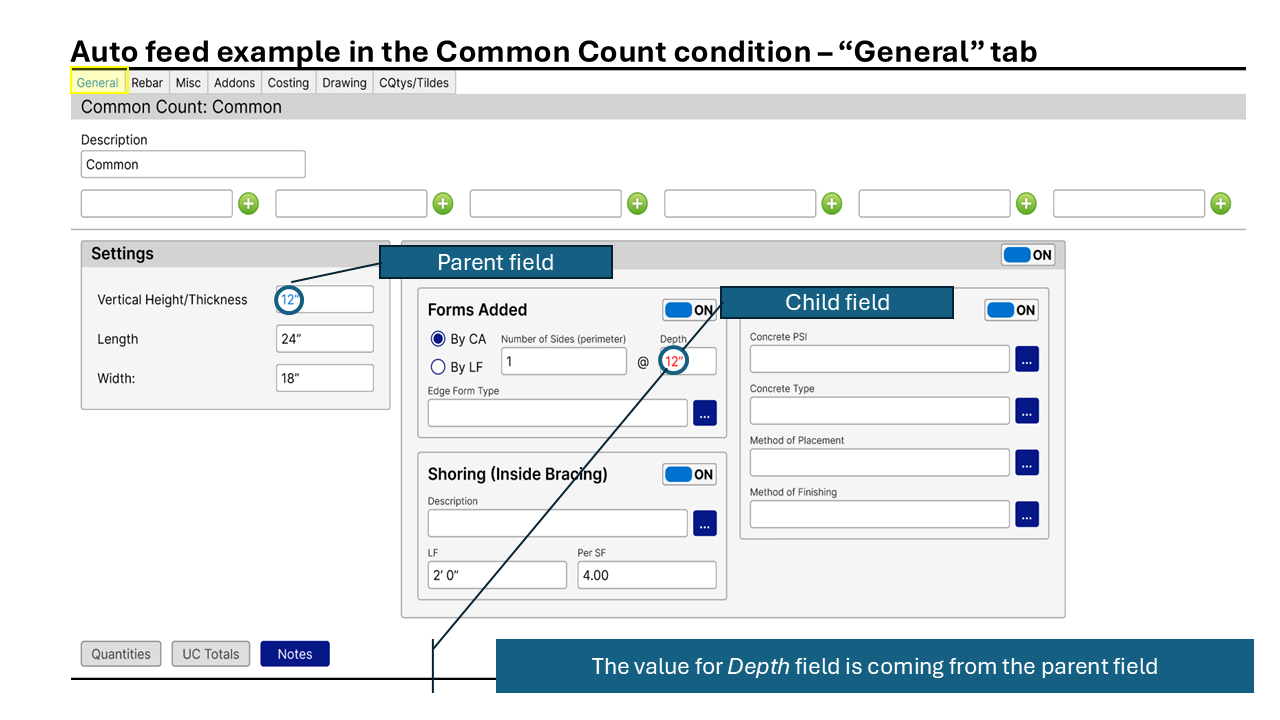This screenshot has height=720, width=1280.
Task: Click the first green plus icon
Action: (248, 204)
